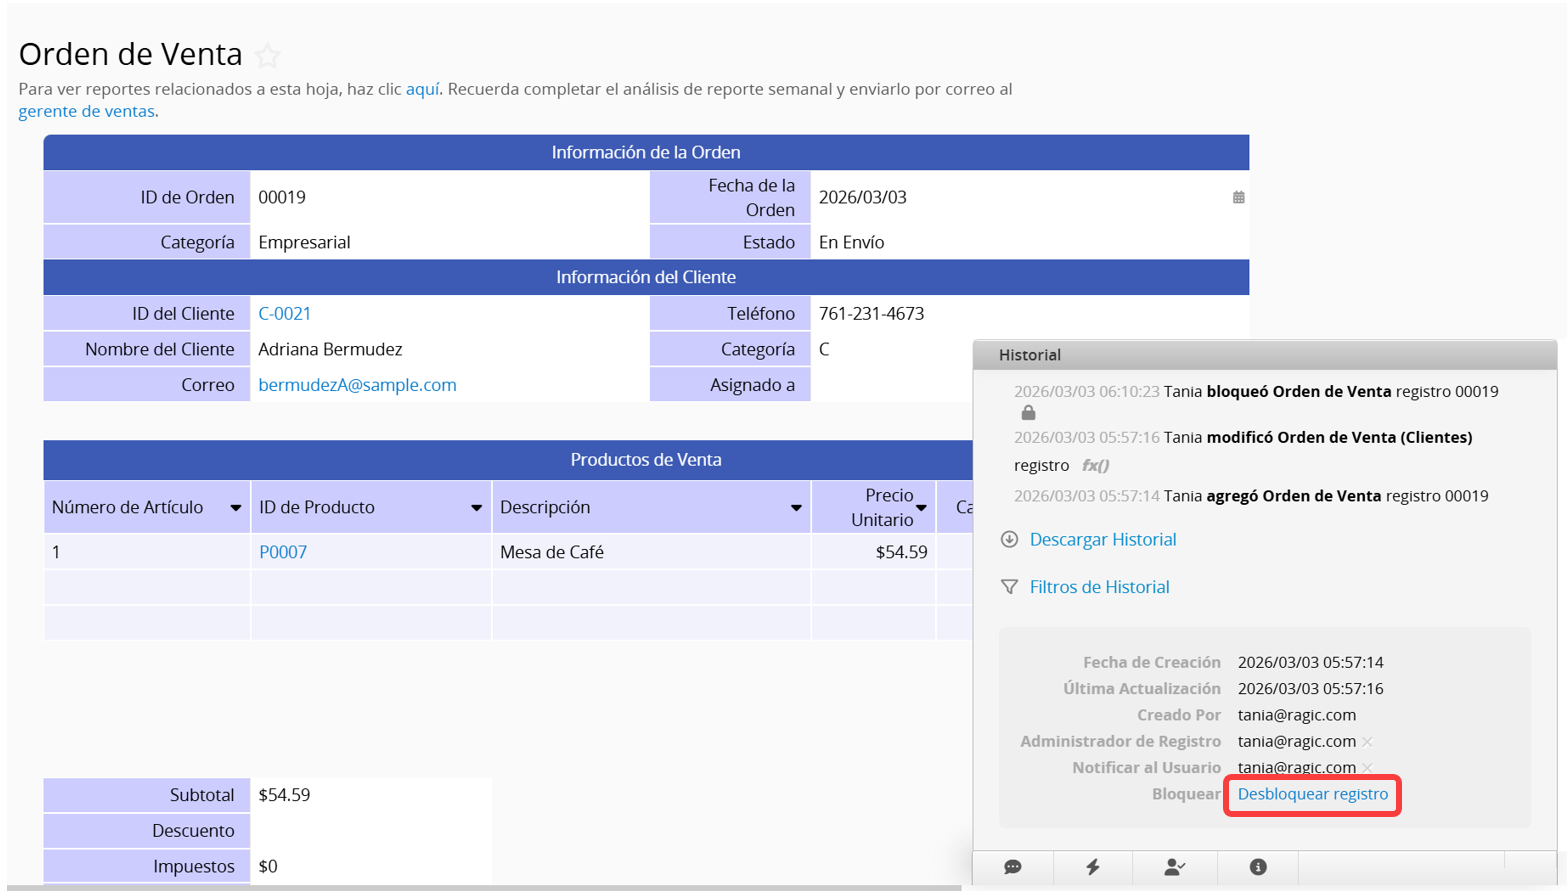Click the fx() formula icon in history
The width and height of the screenshot is (1567, 891).
pos(1095,466)
